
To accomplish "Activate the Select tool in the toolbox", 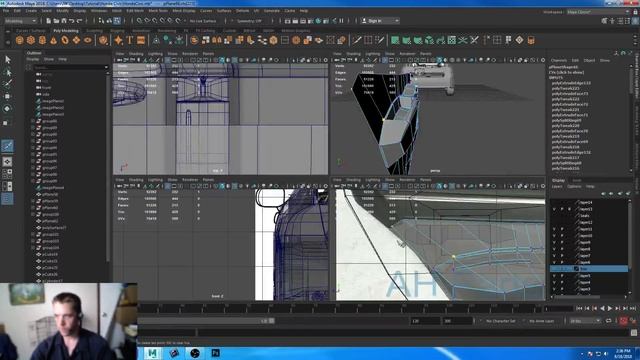I will tap(7, 60).
